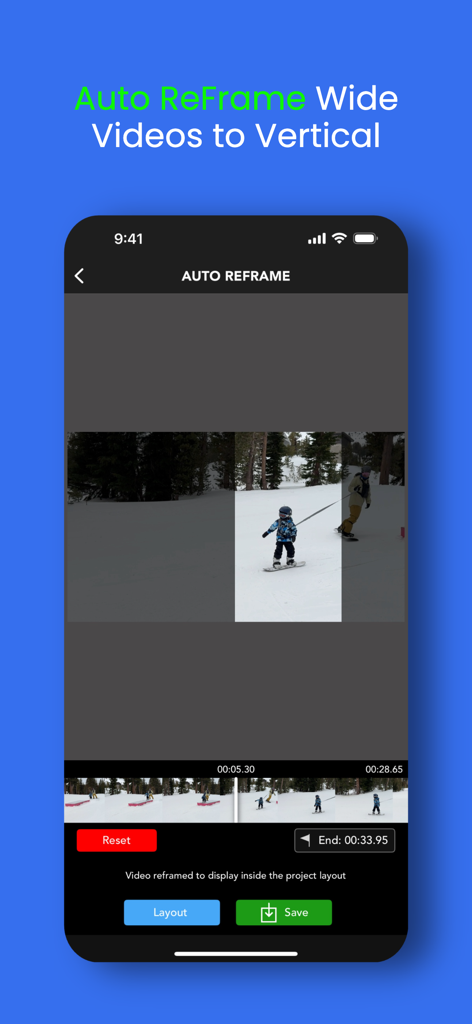The width and height of the screenshot is (472, 1024).
Task: Click the green Save button
Action: [284, 912]
